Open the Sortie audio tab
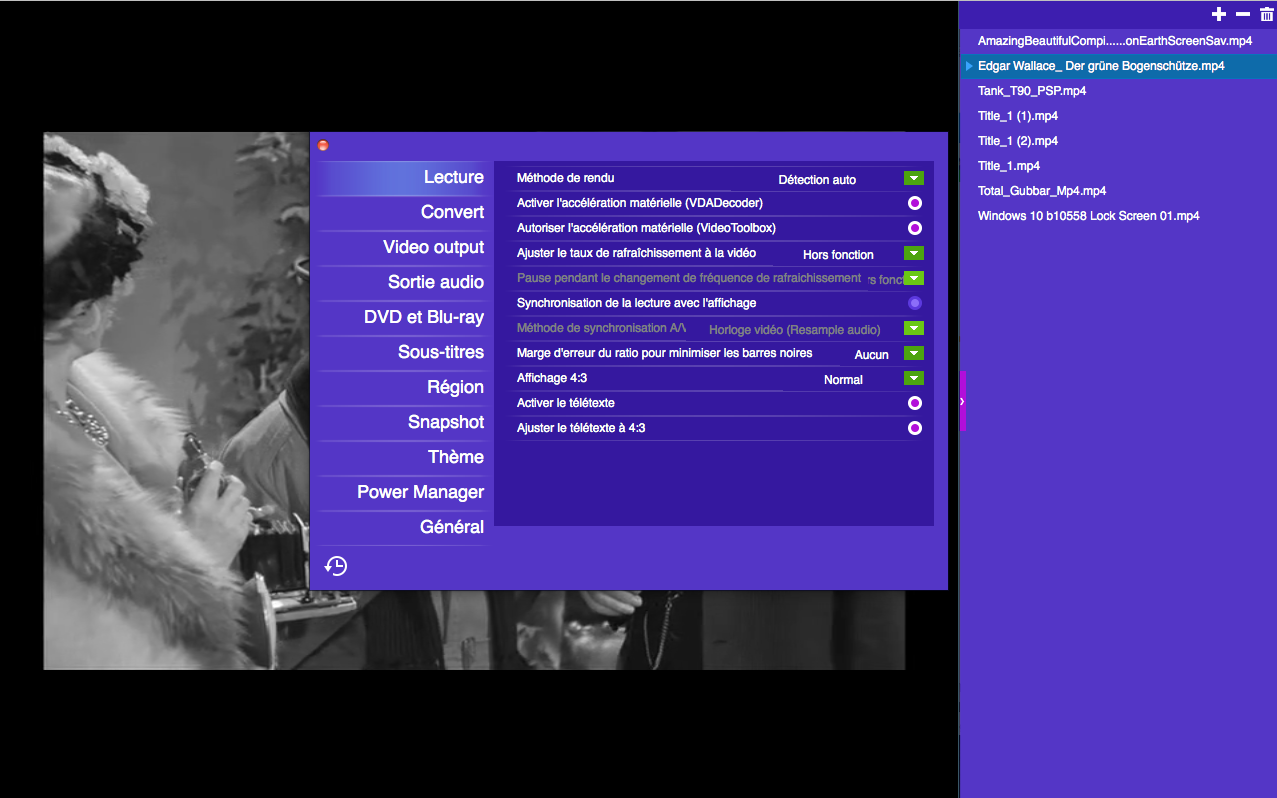This screenshot has height=798, width=1277. [401, 282]
